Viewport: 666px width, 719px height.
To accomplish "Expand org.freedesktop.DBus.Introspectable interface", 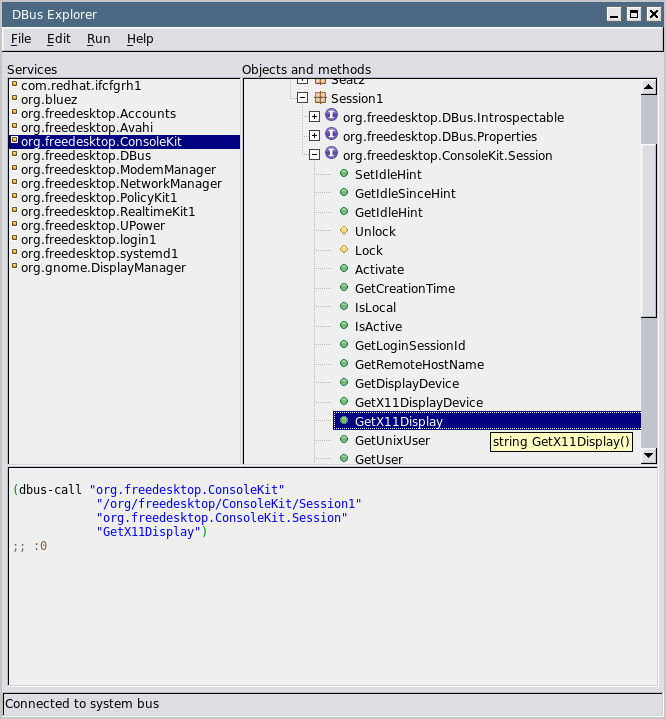I will pyautogui.click(x=314, y=116).
